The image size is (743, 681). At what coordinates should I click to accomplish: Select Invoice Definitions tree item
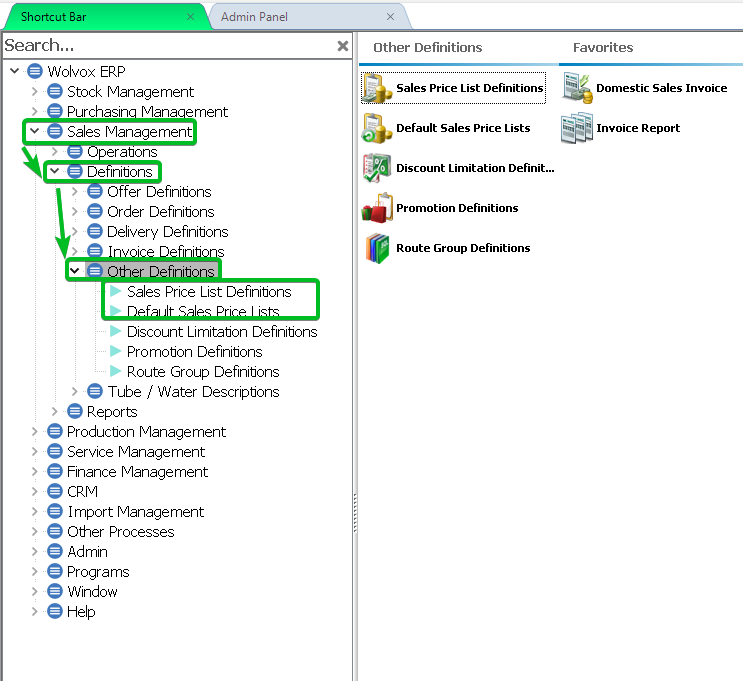point(166,251)
